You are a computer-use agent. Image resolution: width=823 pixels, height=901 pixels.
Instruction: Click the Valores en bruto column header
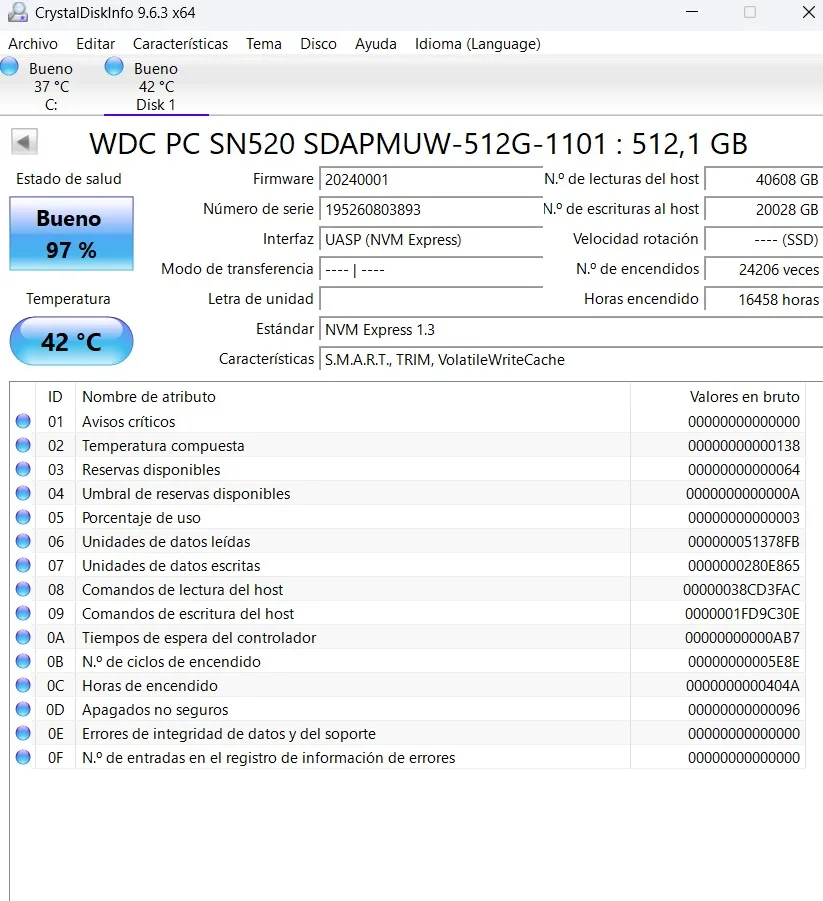coord(718,396)
